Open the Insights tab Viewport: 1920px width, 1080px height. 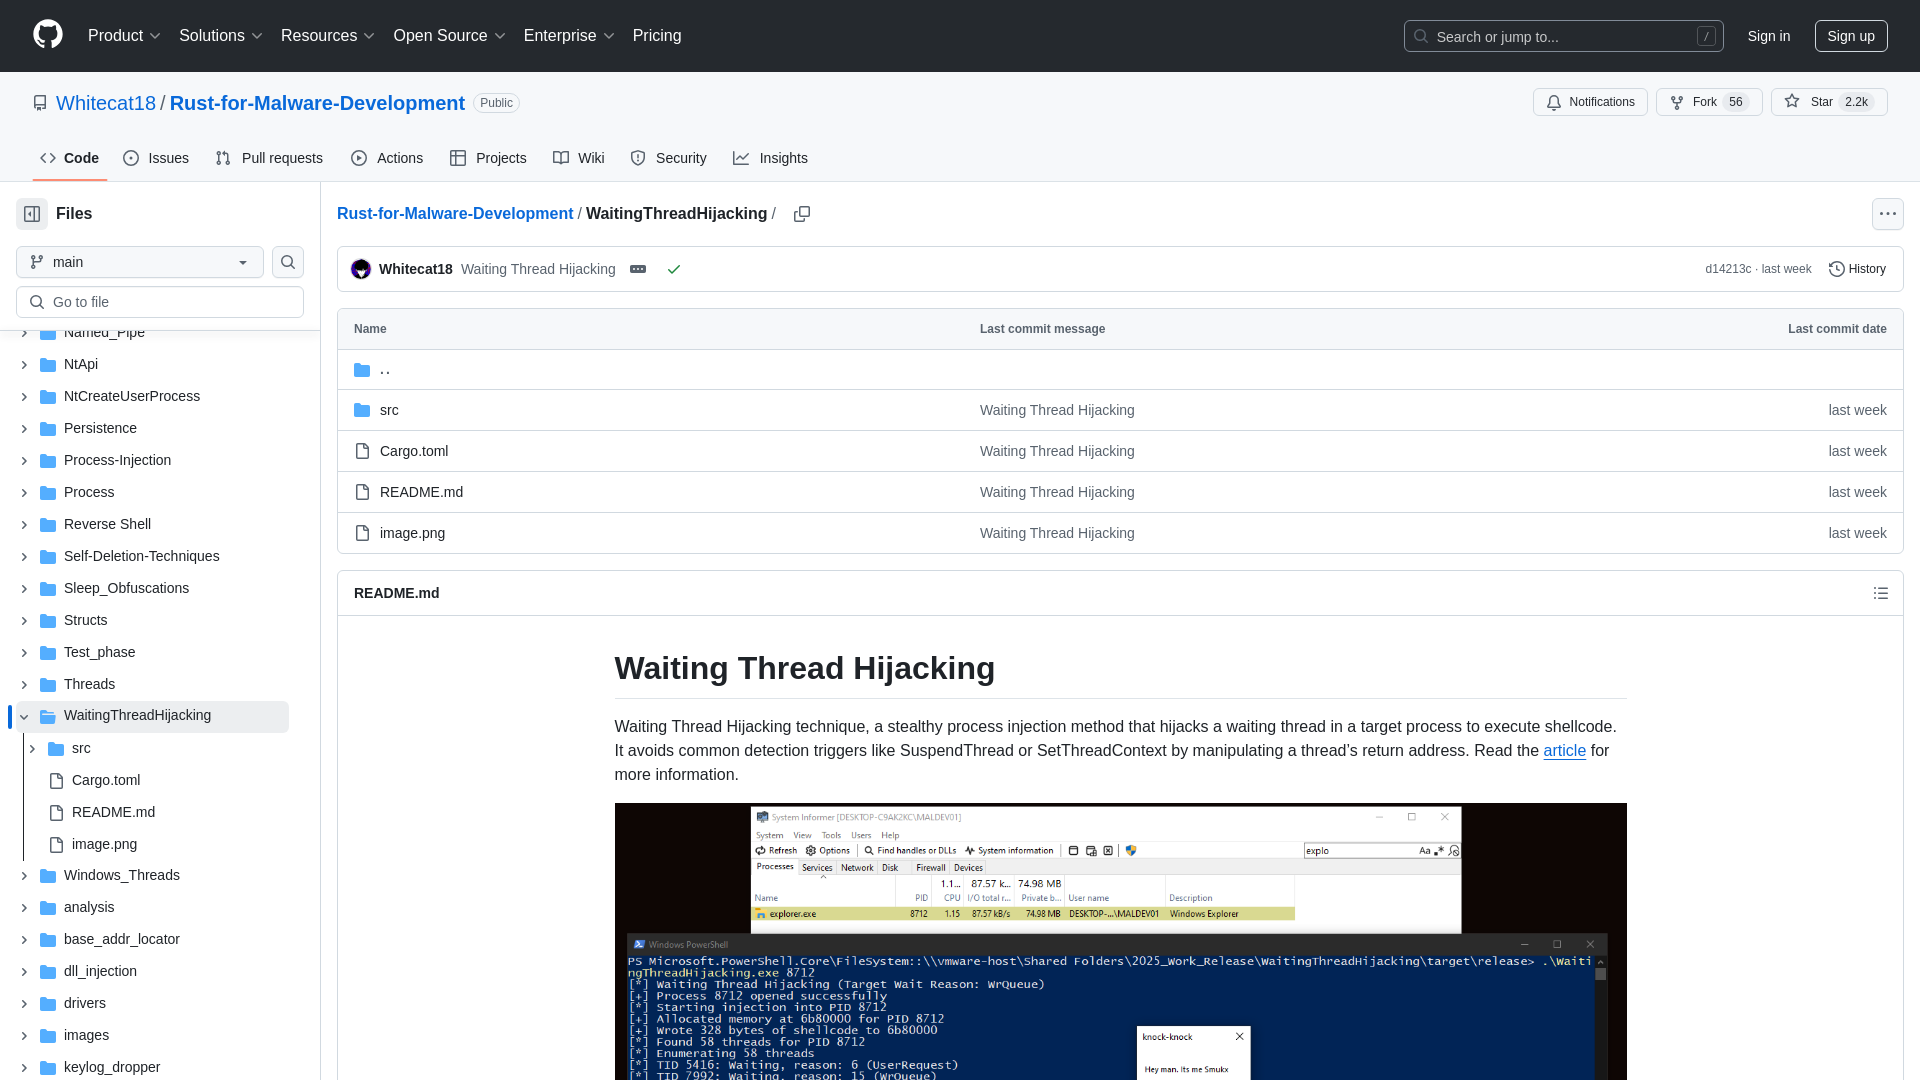tap(770, 158)
